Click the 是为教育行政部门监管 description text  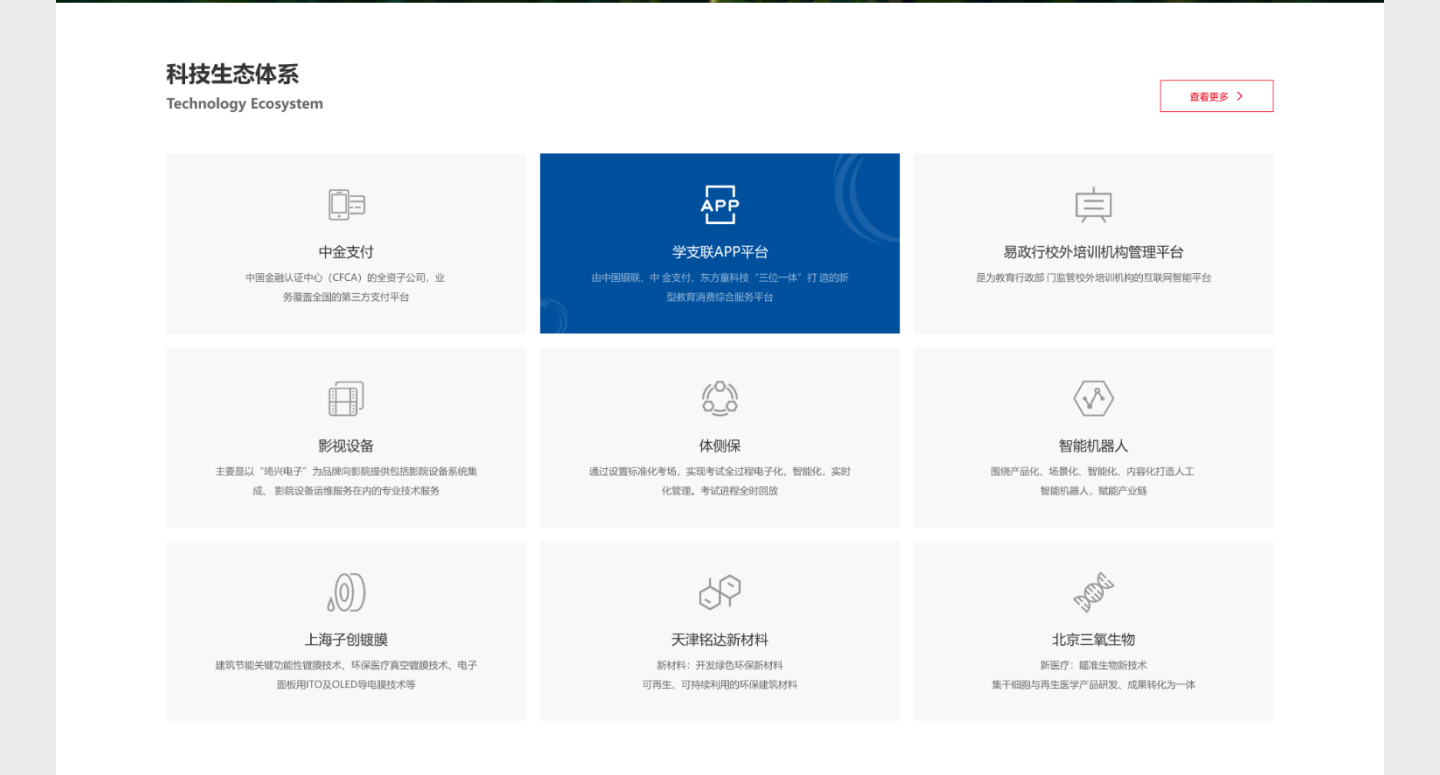click(1093, 278)
